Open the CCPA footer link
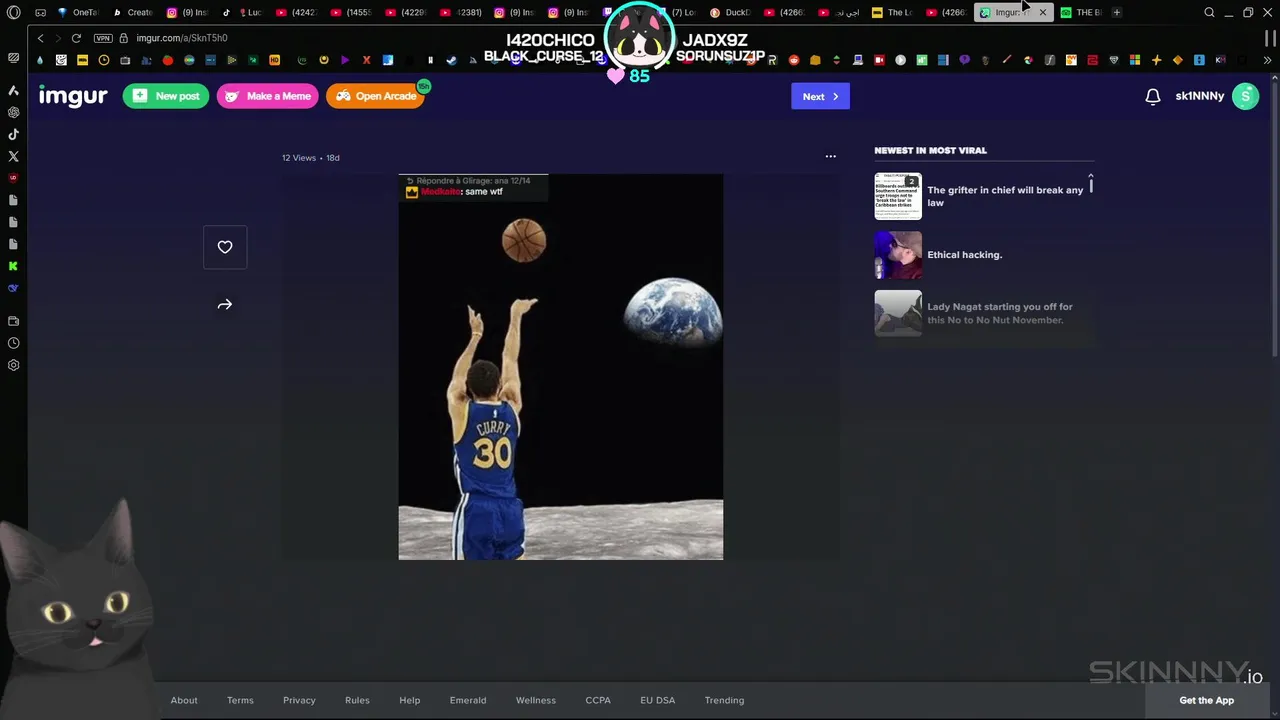 [x=598, y=700]
